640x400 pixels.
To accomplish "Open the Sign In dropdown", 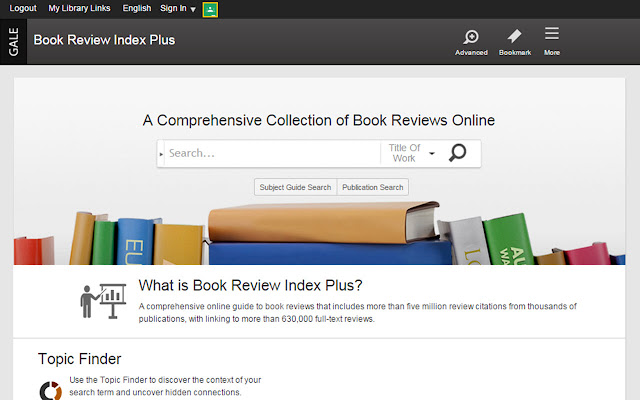I will (x=178, y=9).
